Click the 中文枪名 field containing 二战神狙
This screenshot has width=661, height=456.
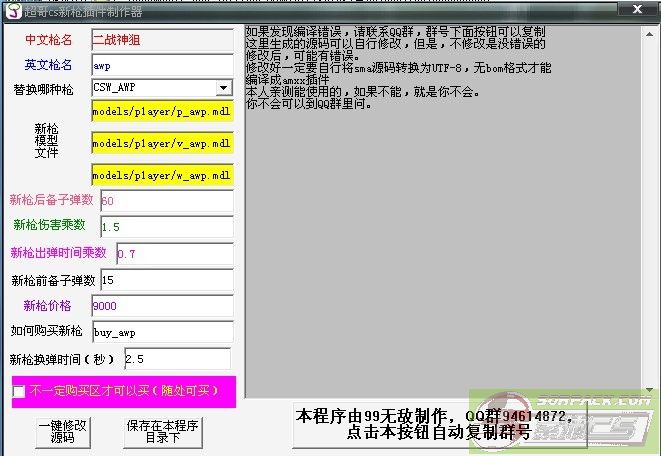tap(161, 41)
